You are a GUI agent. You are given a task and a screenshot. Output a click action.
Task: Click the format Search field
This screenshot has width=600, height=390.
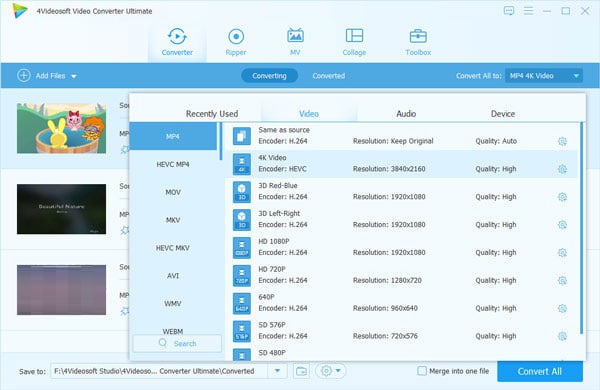(177, 343)
